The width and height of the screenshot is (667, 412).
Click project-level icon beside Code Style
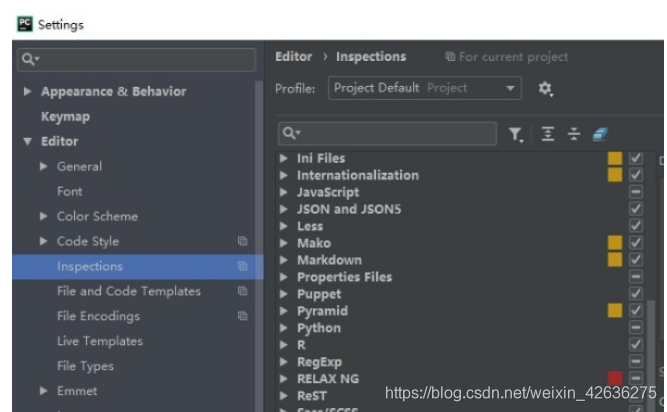coord(242,241)
